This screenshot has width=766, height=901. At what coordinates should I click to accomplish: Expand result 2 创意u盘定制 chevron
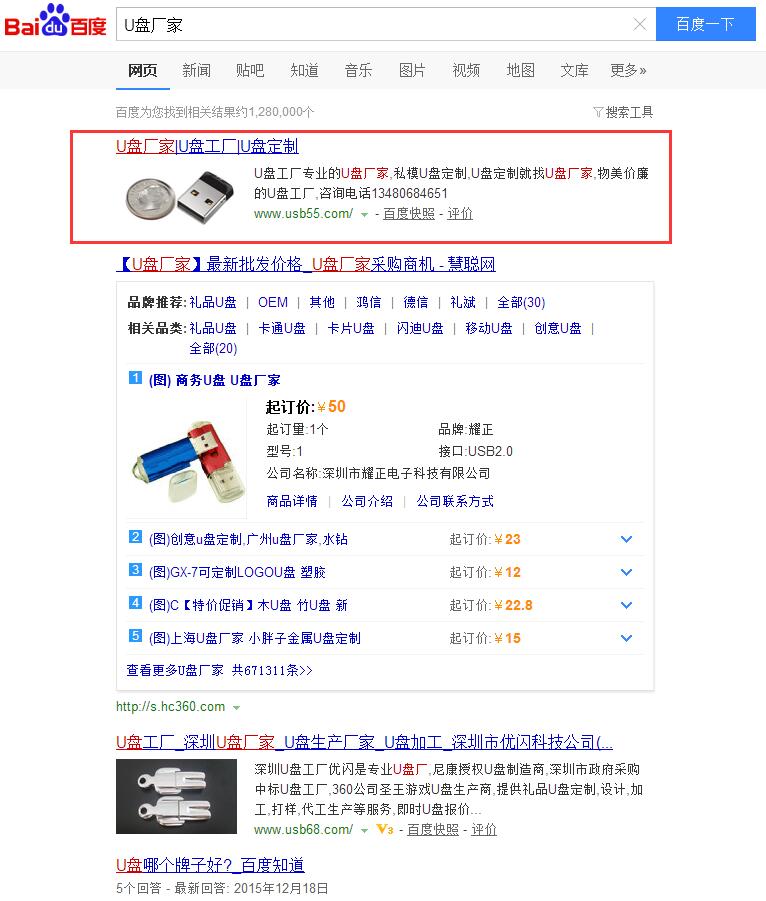[x=626, y=539]
